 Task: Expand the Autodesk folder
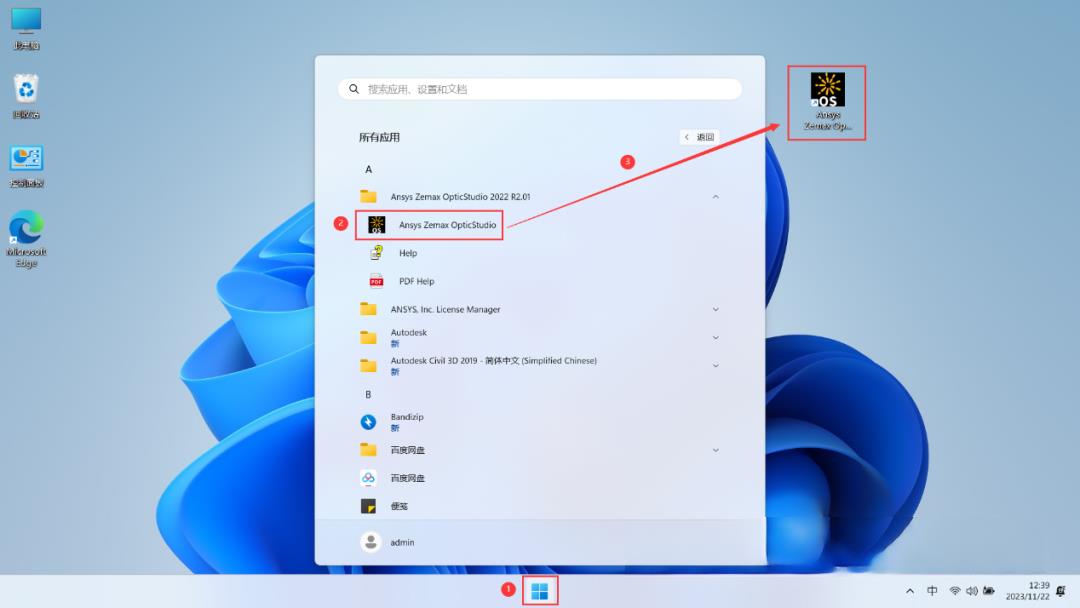[x=716, y=337]
